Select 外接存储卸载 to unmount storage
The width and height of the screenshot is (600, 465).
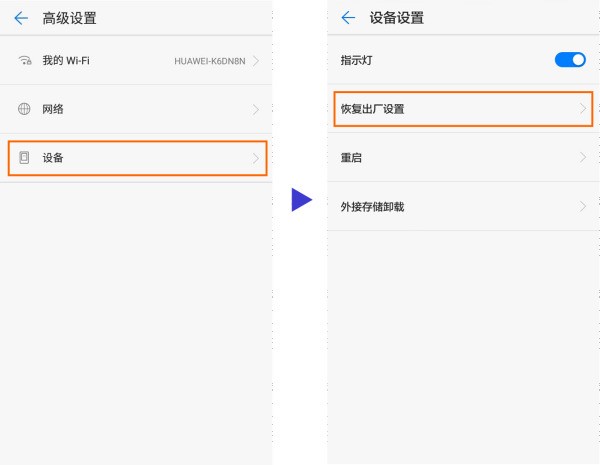pyautogui.click(x=373, y=207)
